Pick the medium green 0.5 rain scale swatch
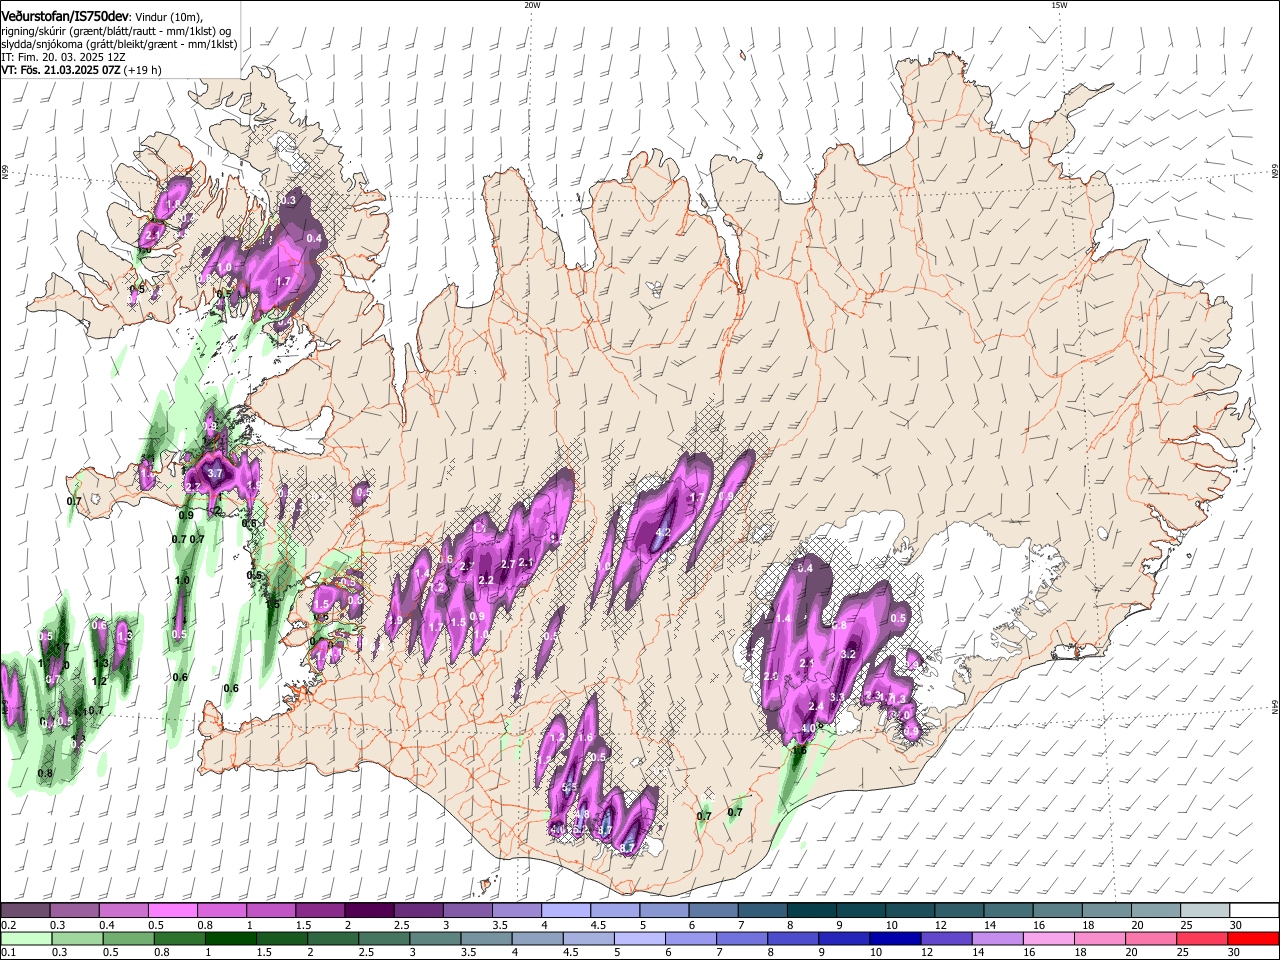 click(128, 938)
